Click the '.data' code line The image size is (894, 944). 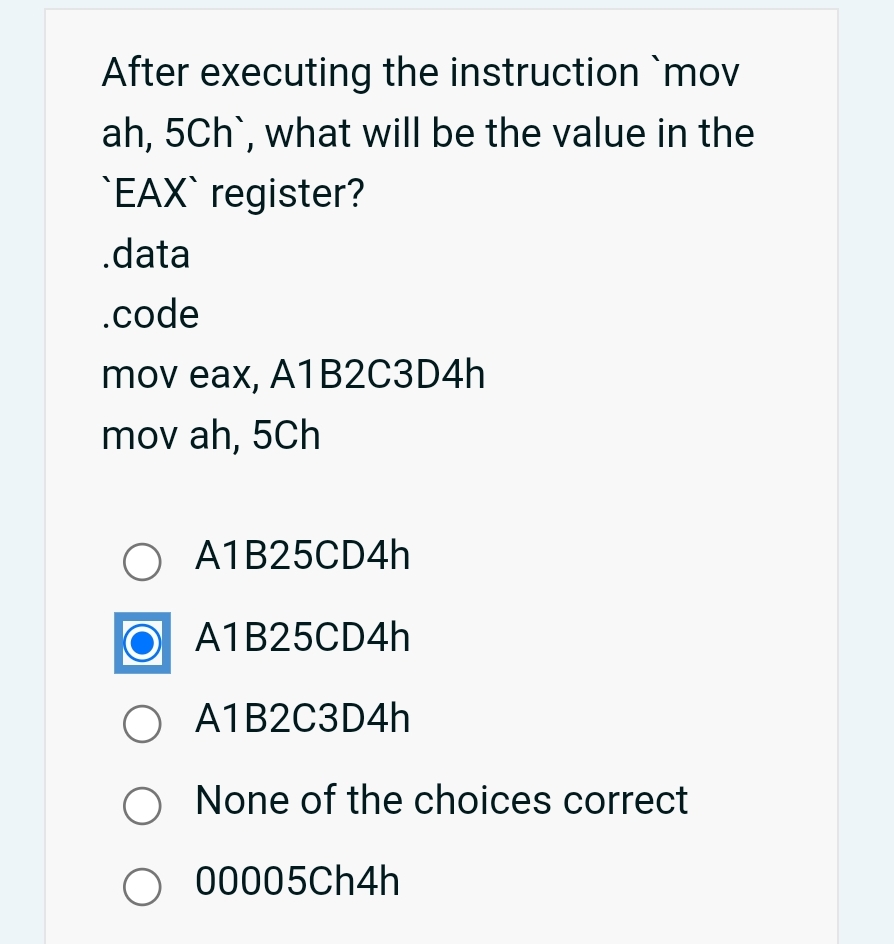(146, 255)
